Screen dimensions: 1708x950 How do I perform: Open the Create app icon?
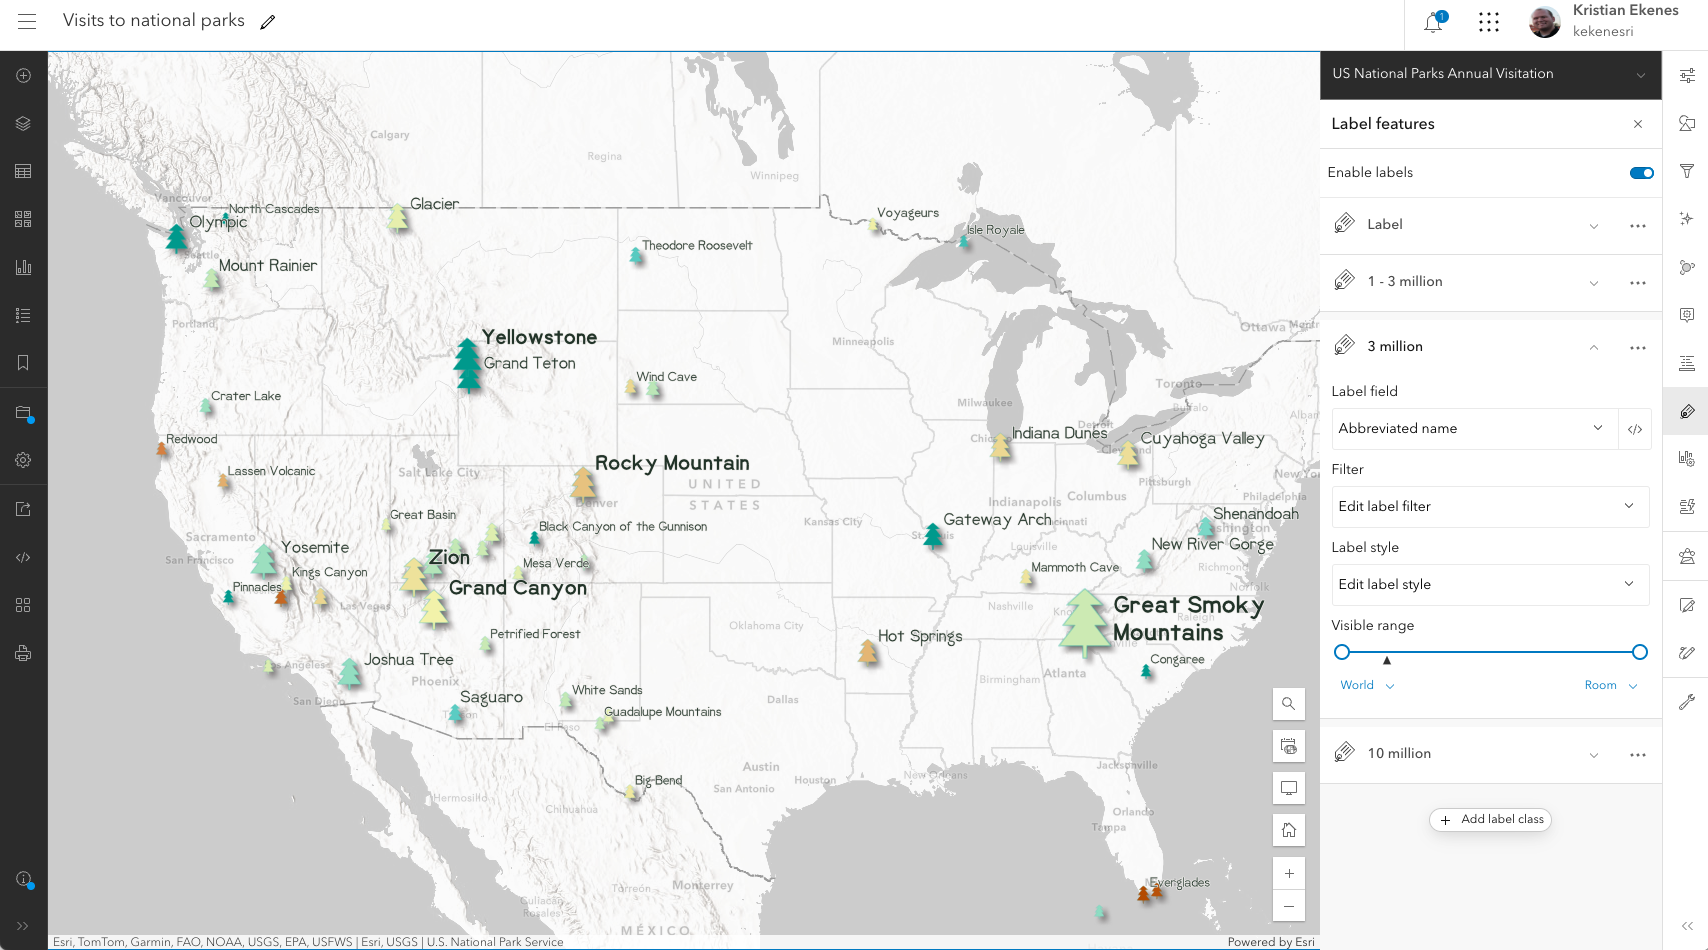pos(23,605)
